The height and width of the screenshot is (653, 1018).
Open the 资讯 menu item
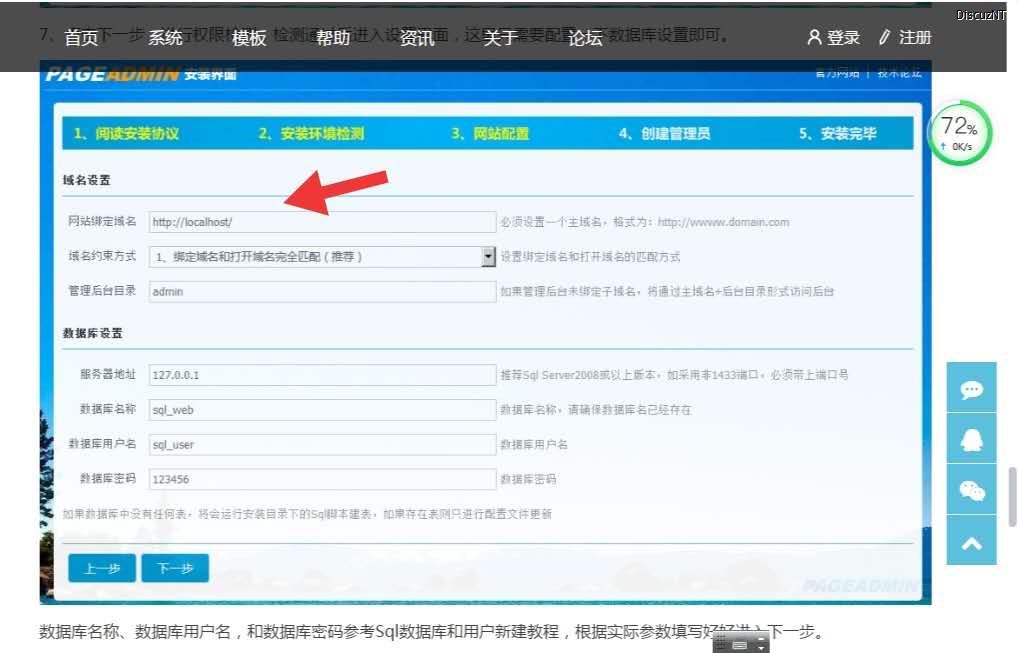[x=417, y=38]
